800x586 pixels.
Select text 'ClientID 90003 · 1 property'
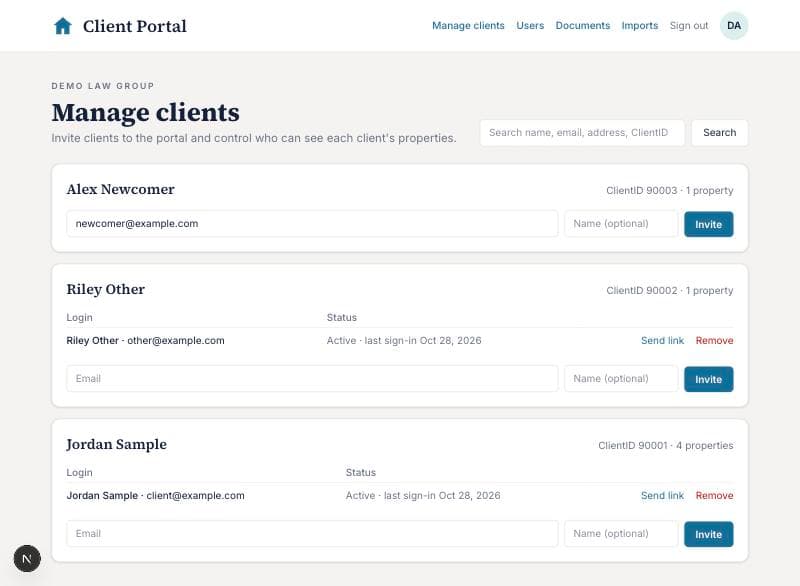(x=669, y=190)
